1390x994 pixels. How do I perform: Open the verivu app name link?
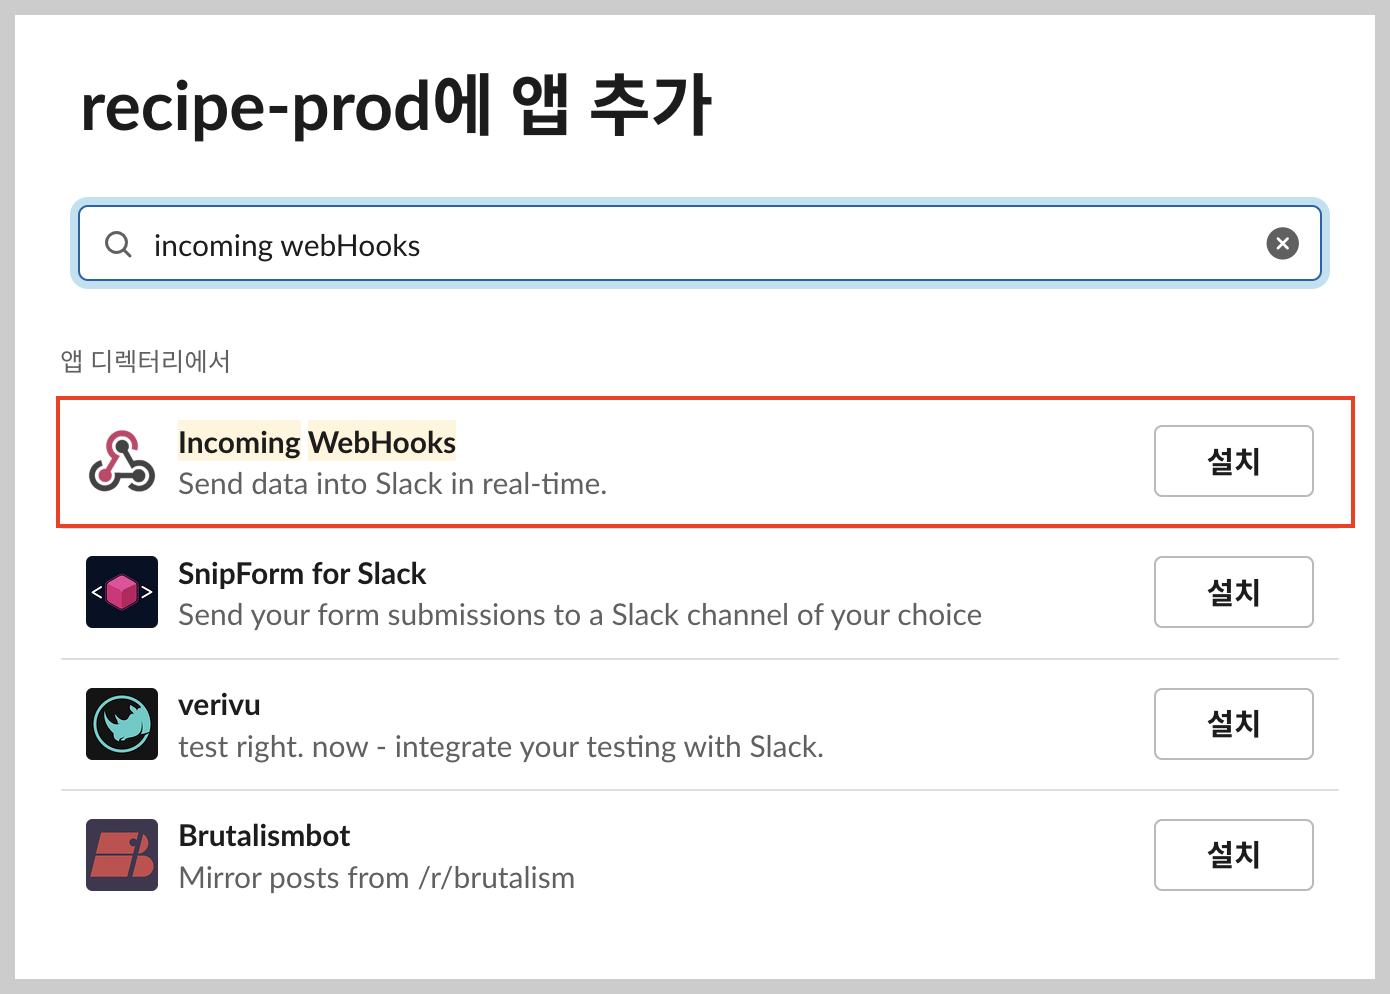[219, 704]
